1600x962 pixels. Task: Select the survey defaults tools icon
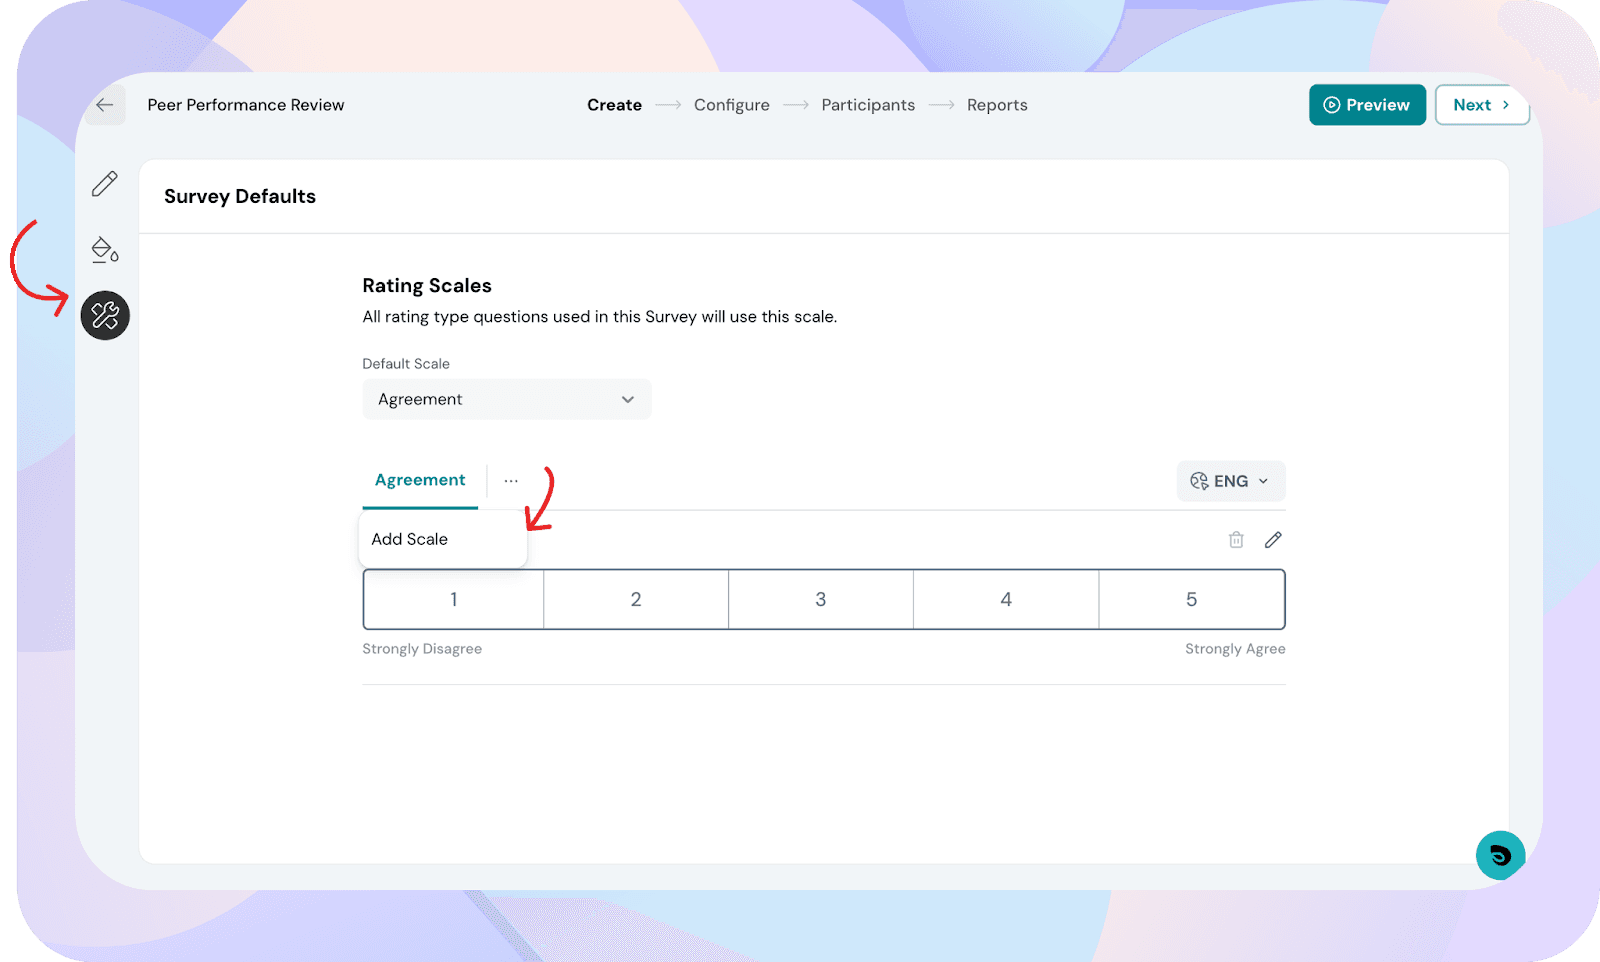coord(105,315)
